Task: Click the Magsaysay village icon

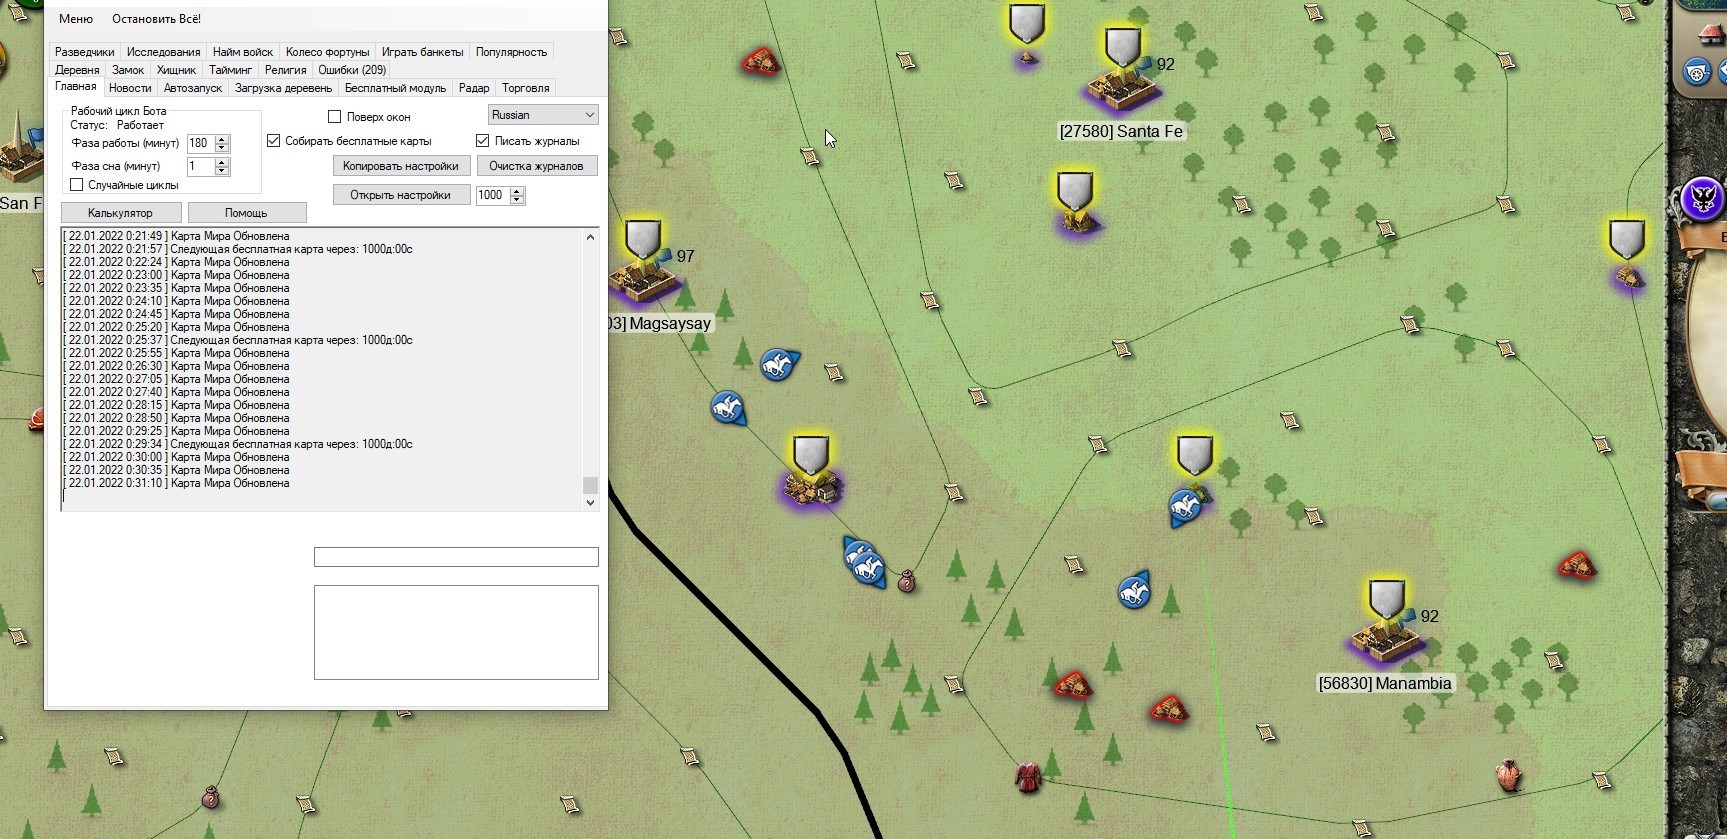Action: click(641, 280)
